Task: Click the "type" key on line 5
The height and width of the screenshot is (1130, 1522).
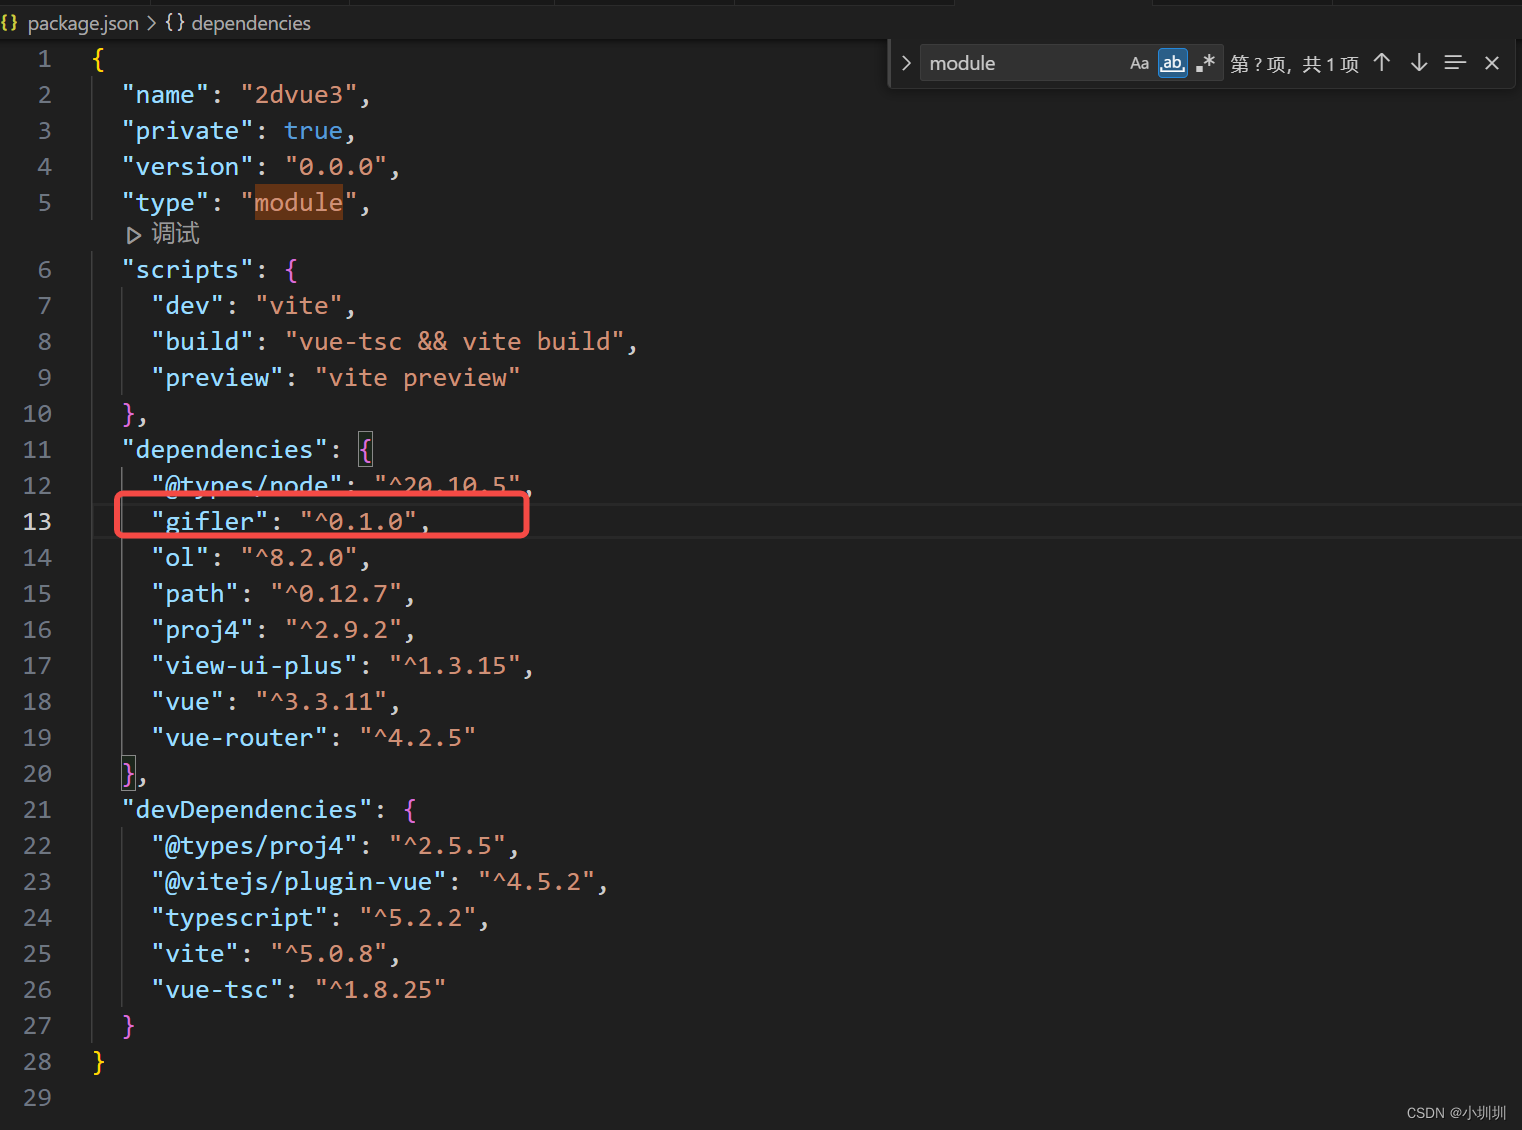Action: [166, 203]
